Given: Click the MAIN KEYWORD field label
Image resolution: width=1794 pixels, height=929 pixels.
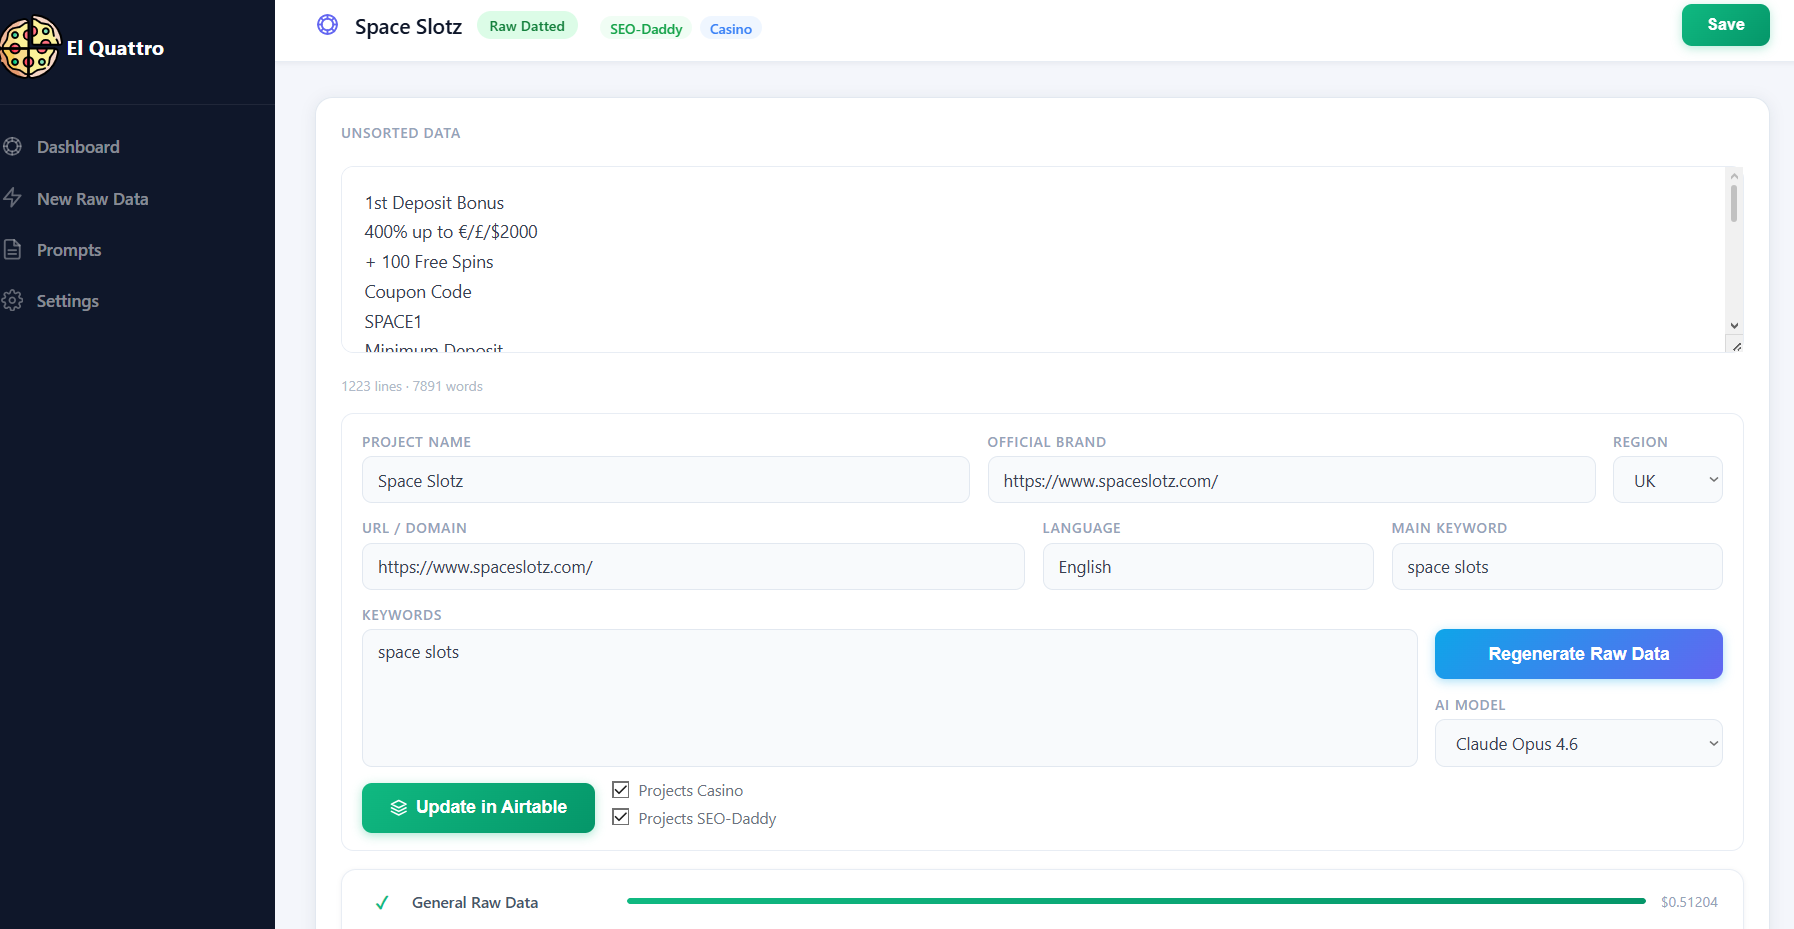Looking at the screenshot, I should pyautogui.click(x=1449, y=528).
